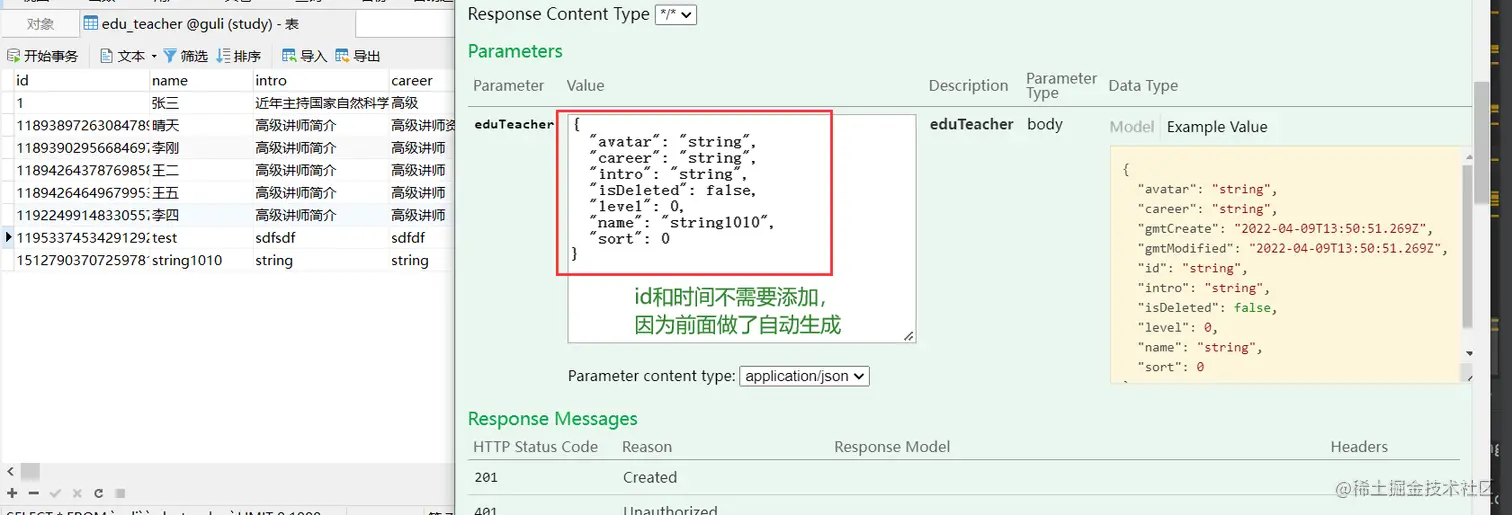
Task: Add a record with the plus icon
Action: [x=12, y=493]
